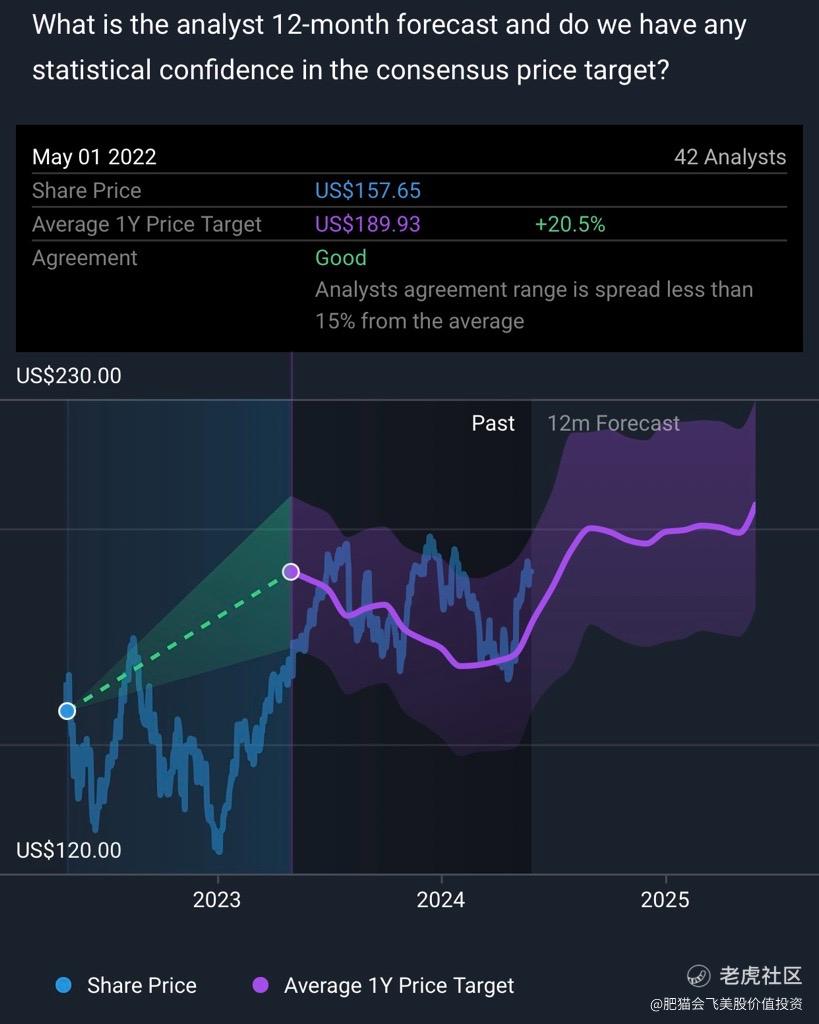Select the purple price target marker on chart
Image resolution: width=819 pixels, height=1024 pixels.
(291, 572)
